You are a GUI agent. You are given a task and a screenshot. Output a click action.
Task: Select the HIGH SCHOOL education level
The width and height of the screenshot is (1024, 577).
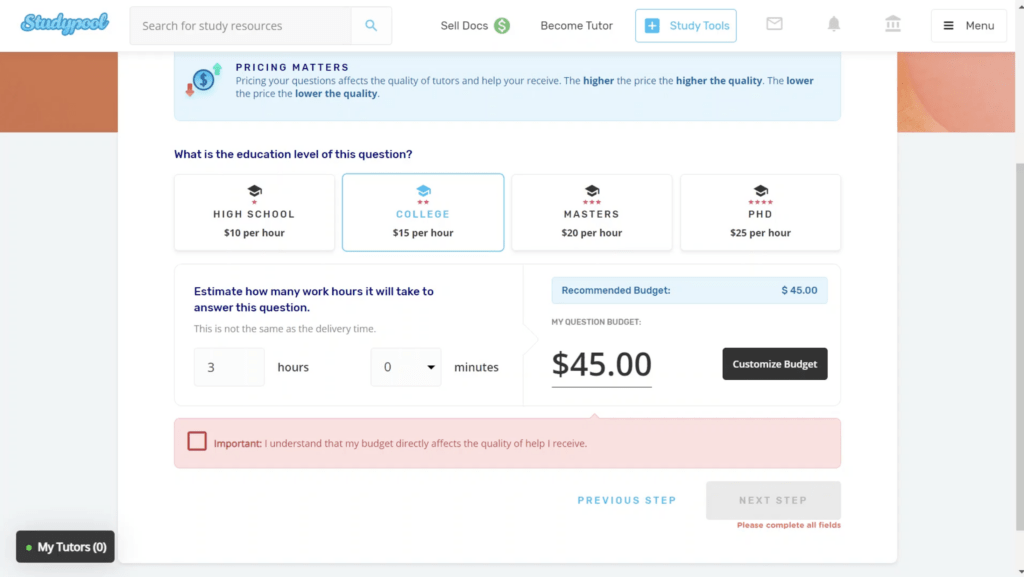pos(254,212)
